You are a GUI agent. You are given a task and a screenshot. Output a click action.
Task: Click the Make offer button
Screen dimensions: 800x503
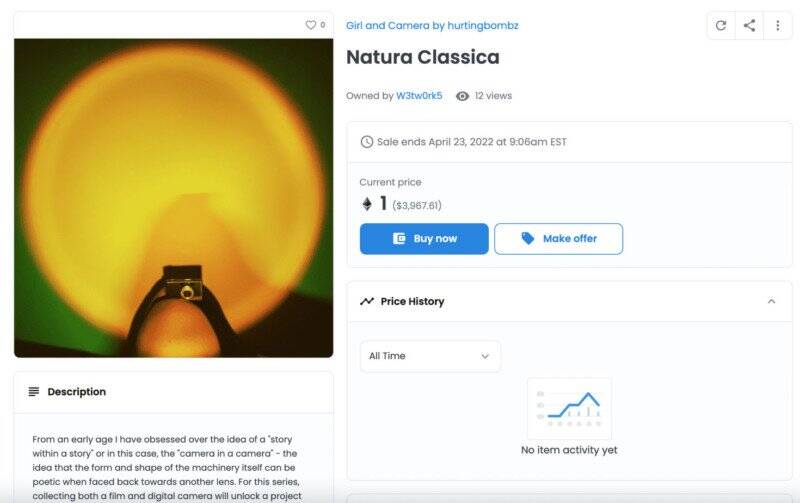click(x=558, y=239)
